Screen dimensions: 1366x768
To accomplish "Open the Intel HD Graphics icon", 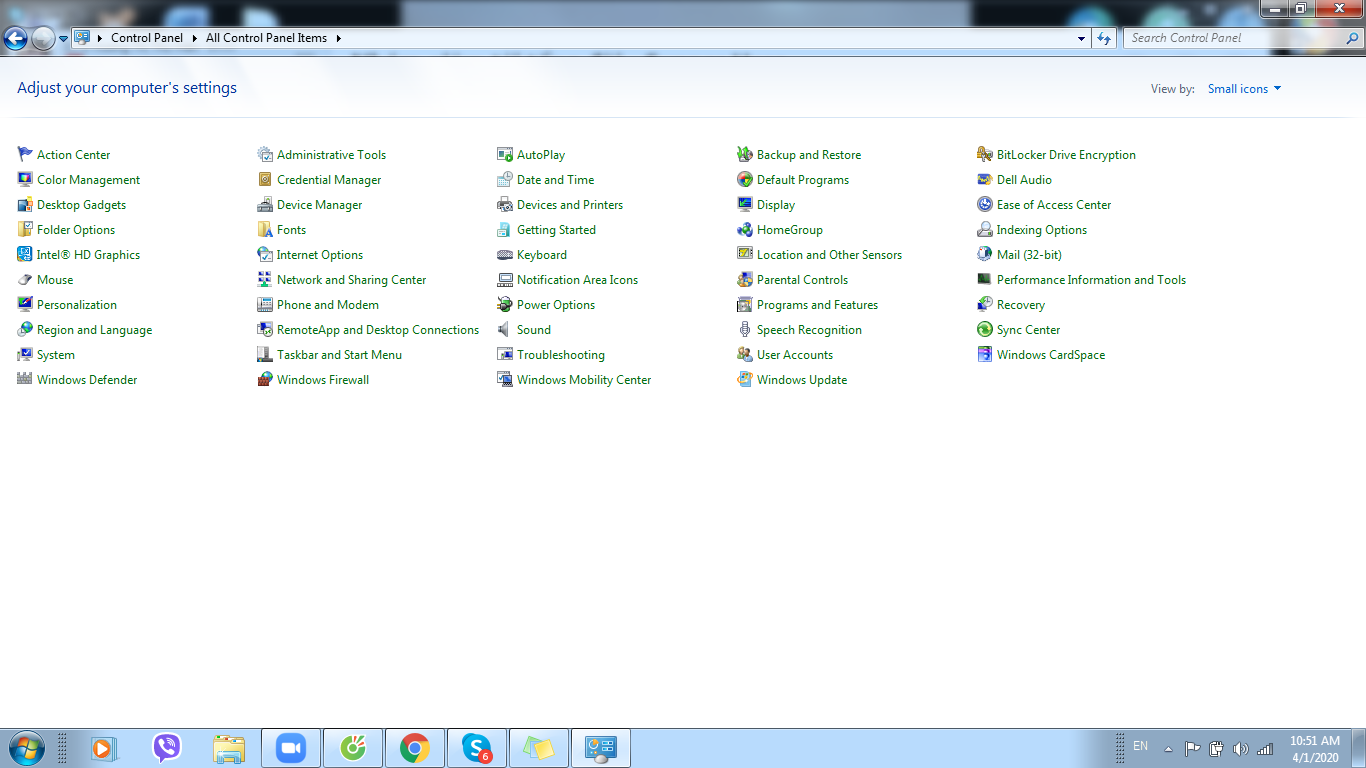I will pos(25,254).
